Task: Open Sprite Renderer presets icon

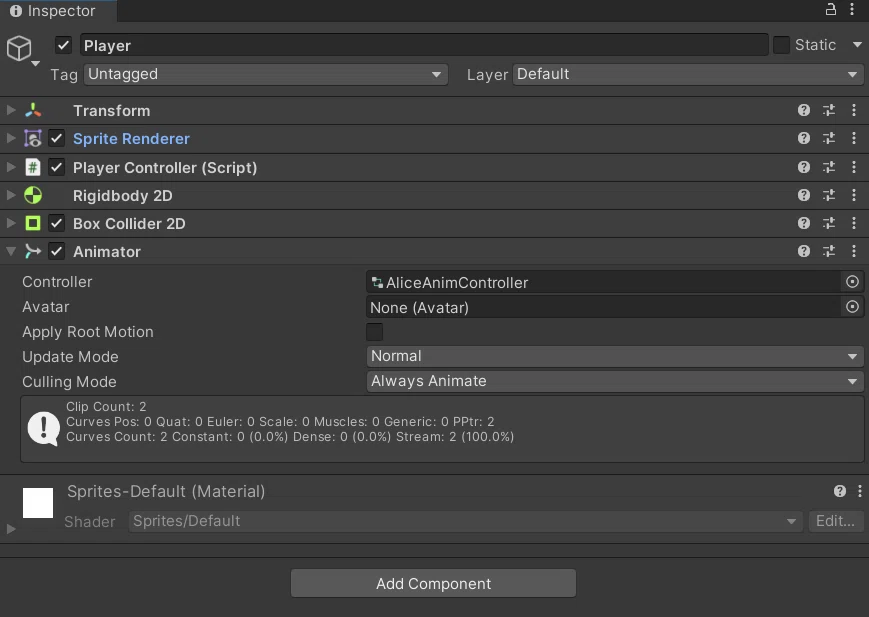Action: point(829,138)
